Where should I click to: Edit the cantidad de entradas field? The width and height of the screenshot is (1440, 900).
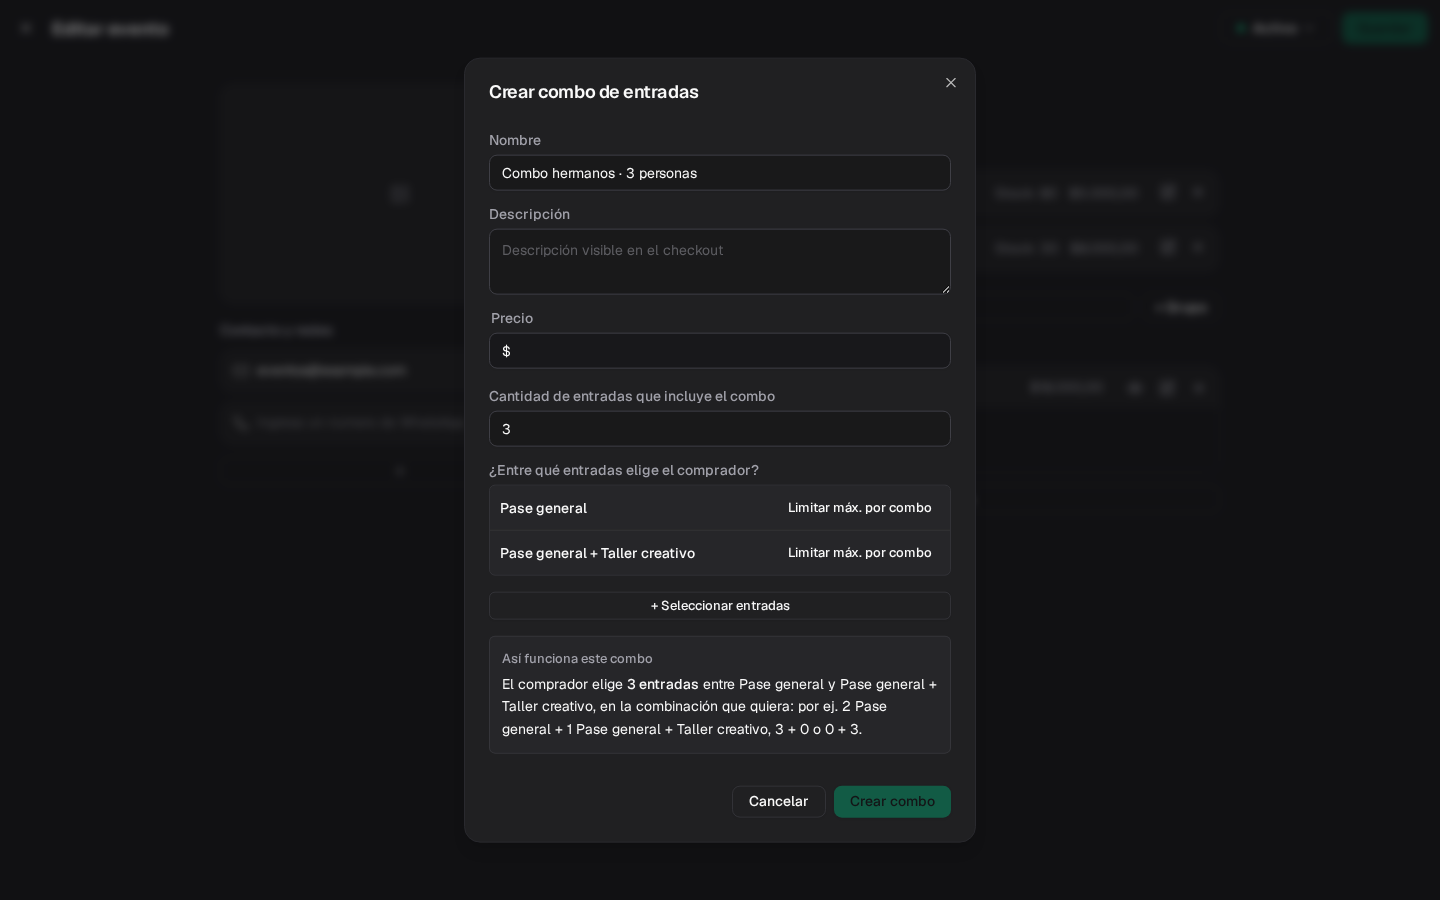coord(720,429)
